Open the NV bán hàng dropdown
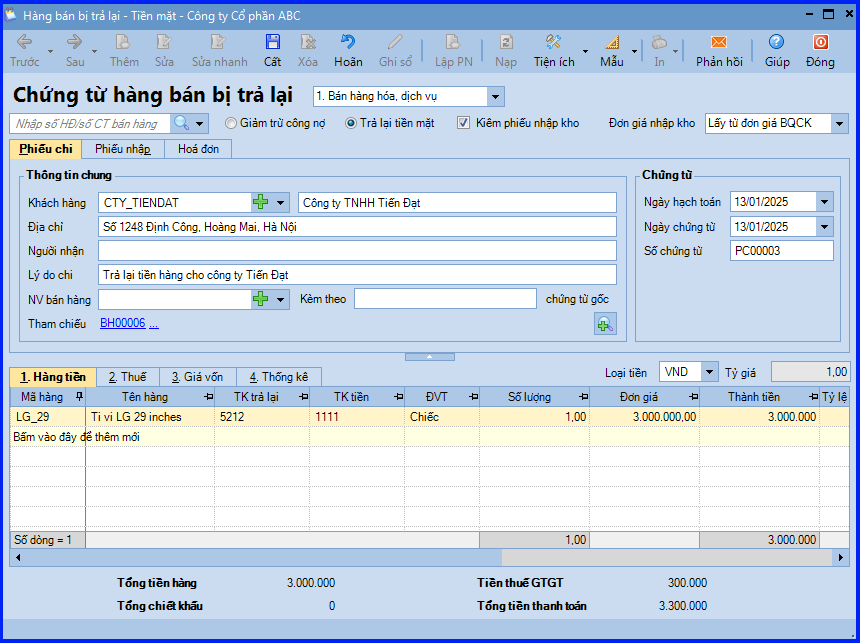Image resolution: width=860 pixels, height=643 pixels. [x=280, y=300]
